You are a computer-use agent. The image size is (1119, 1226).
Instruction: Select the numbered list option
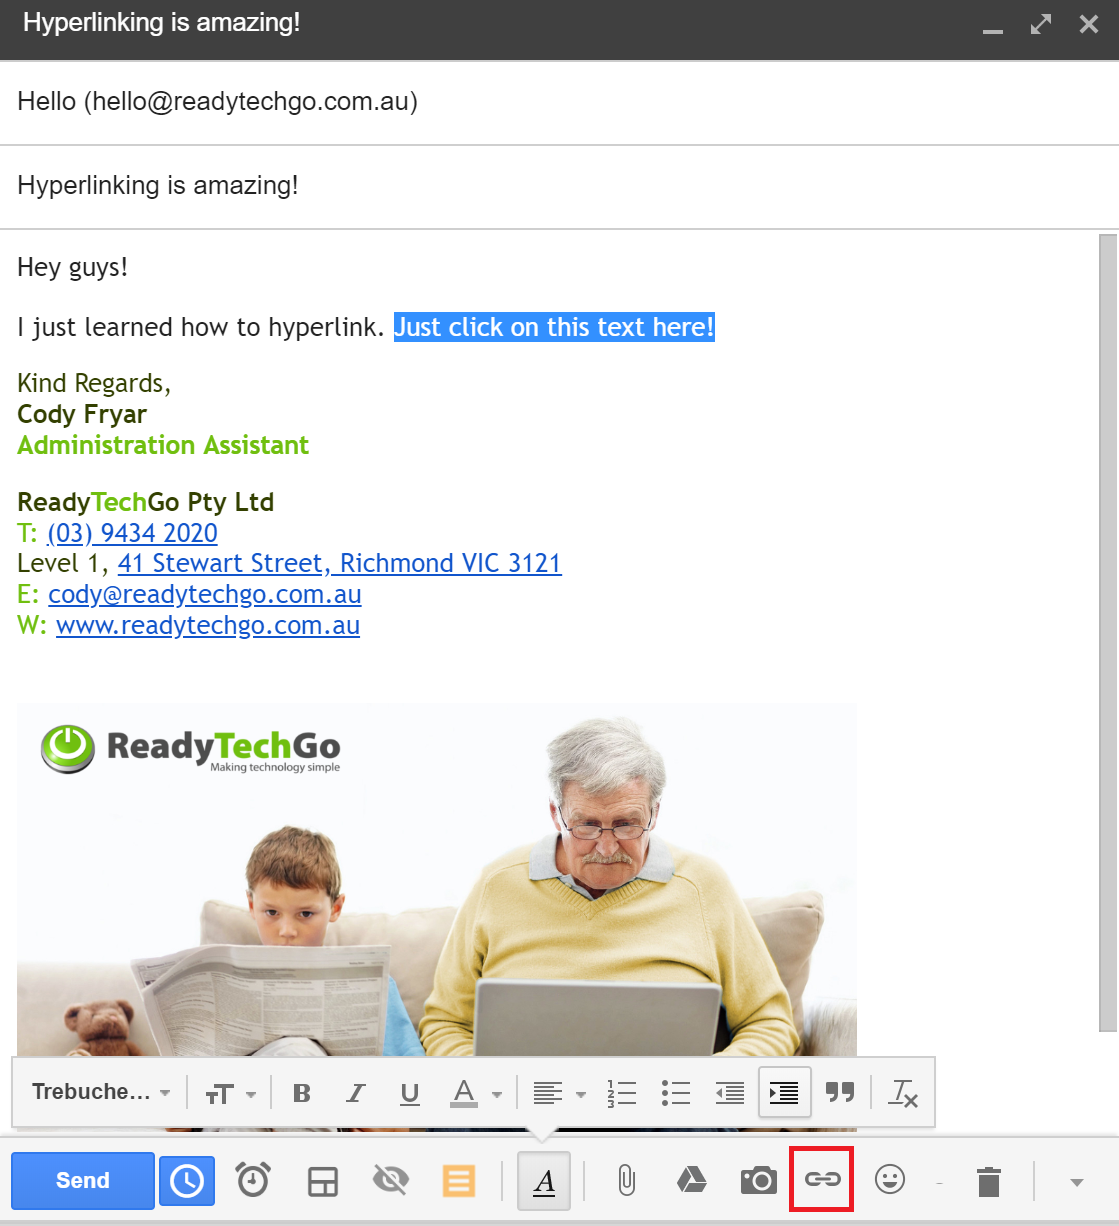621,1093
